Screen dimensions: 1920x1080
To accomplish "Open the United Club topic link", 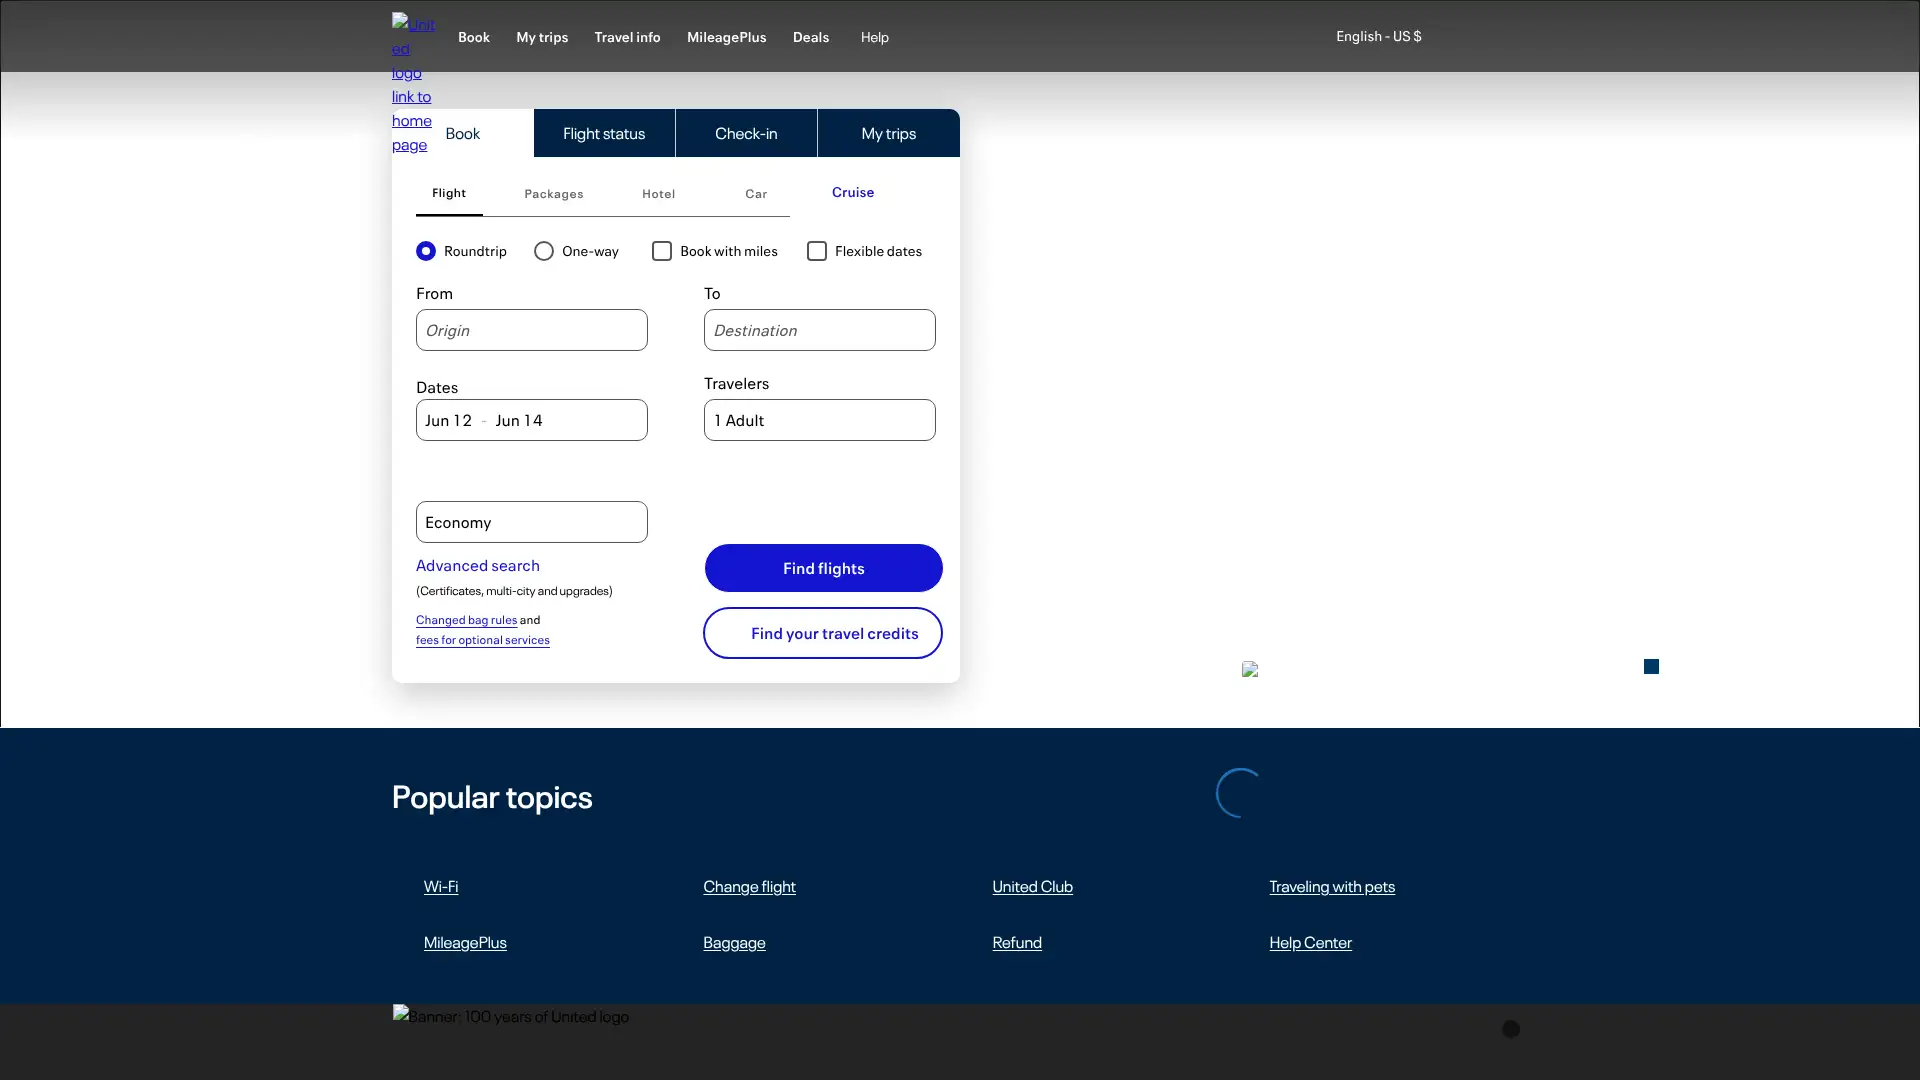I will click(1032, 886).
